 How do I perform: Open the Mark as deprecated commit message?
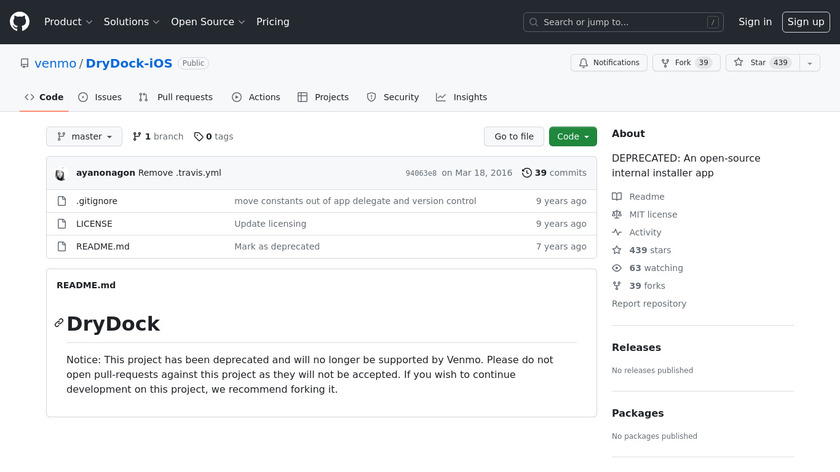point(277,246)
